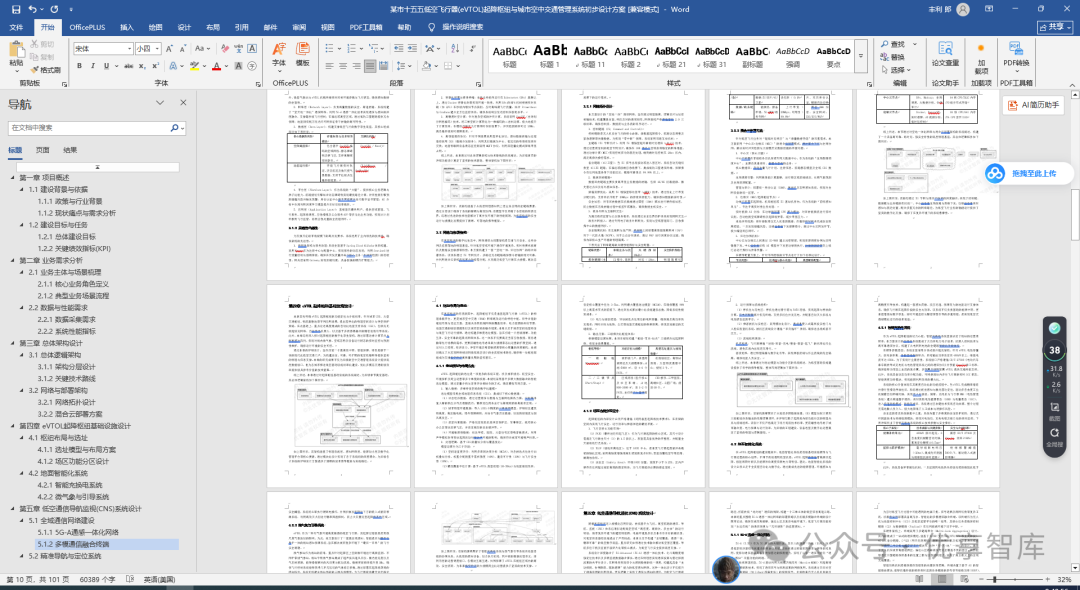Jump to heading 3.2.2 混合云部署方案
Viewport: 1080px width, 590px height.
pyautogui.click(x=70, y=414)
